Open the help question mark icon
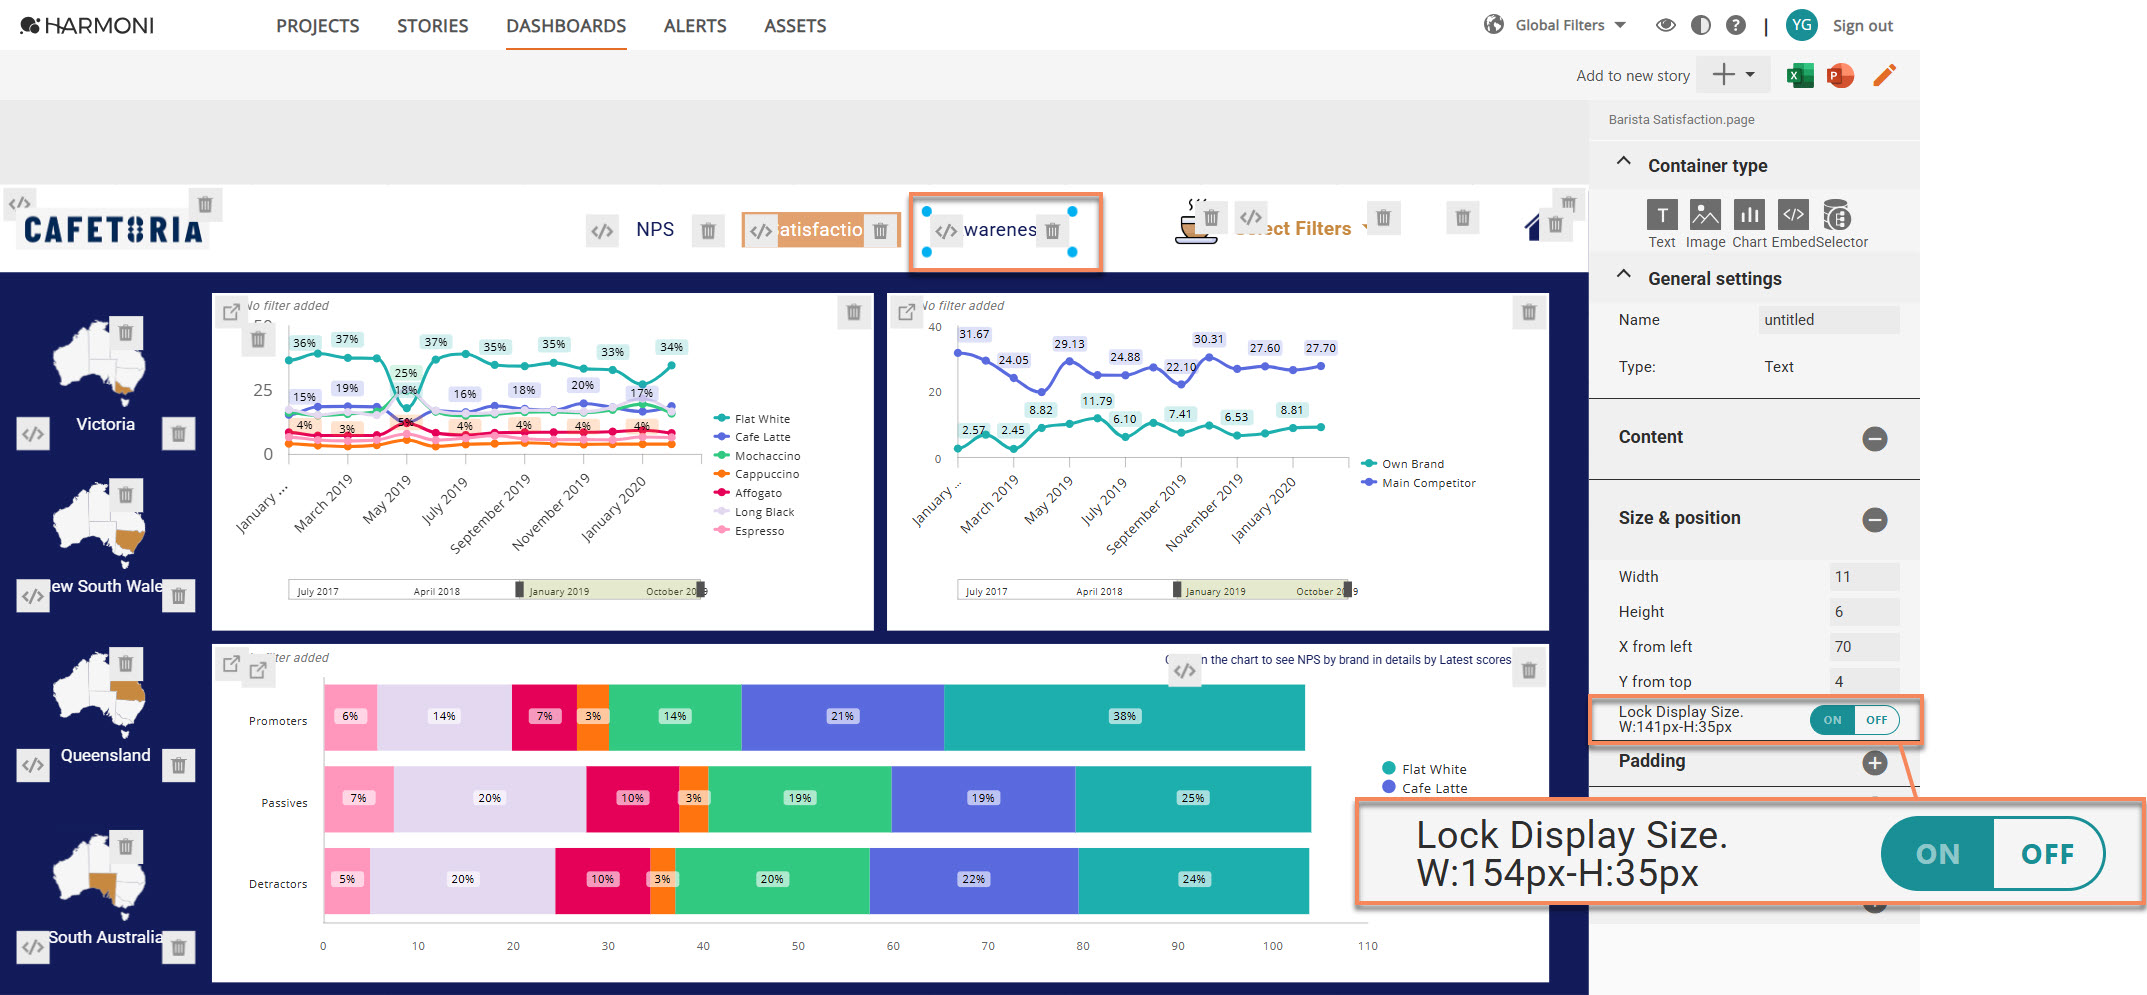Screen dimensions: 2147x995 coord(1736,25)
